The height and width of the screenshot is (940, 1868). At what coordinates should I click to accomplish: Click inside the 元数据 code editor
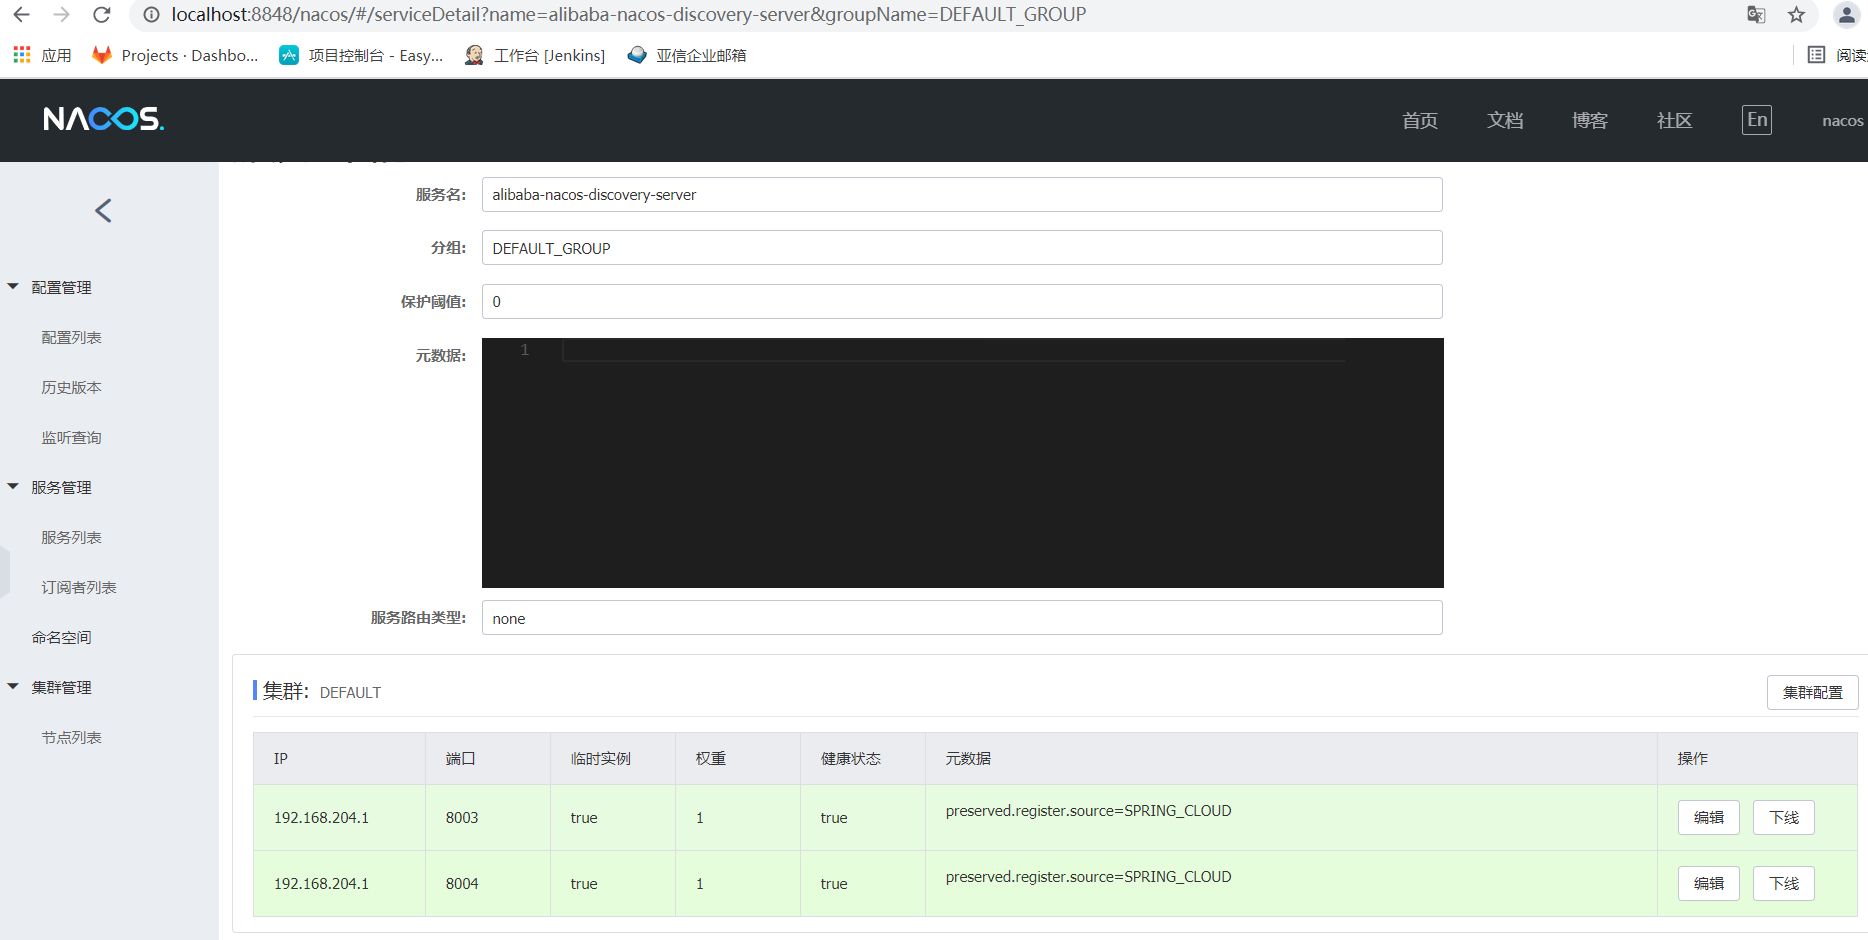pos(963,463)
